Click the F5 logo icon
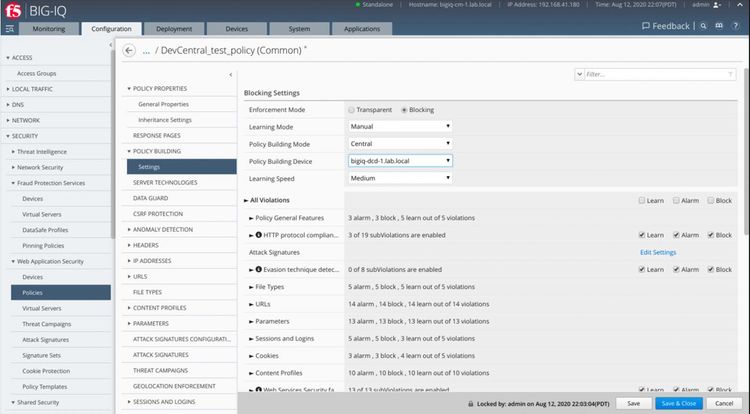 pyautogui.click(x=13, y=11)
